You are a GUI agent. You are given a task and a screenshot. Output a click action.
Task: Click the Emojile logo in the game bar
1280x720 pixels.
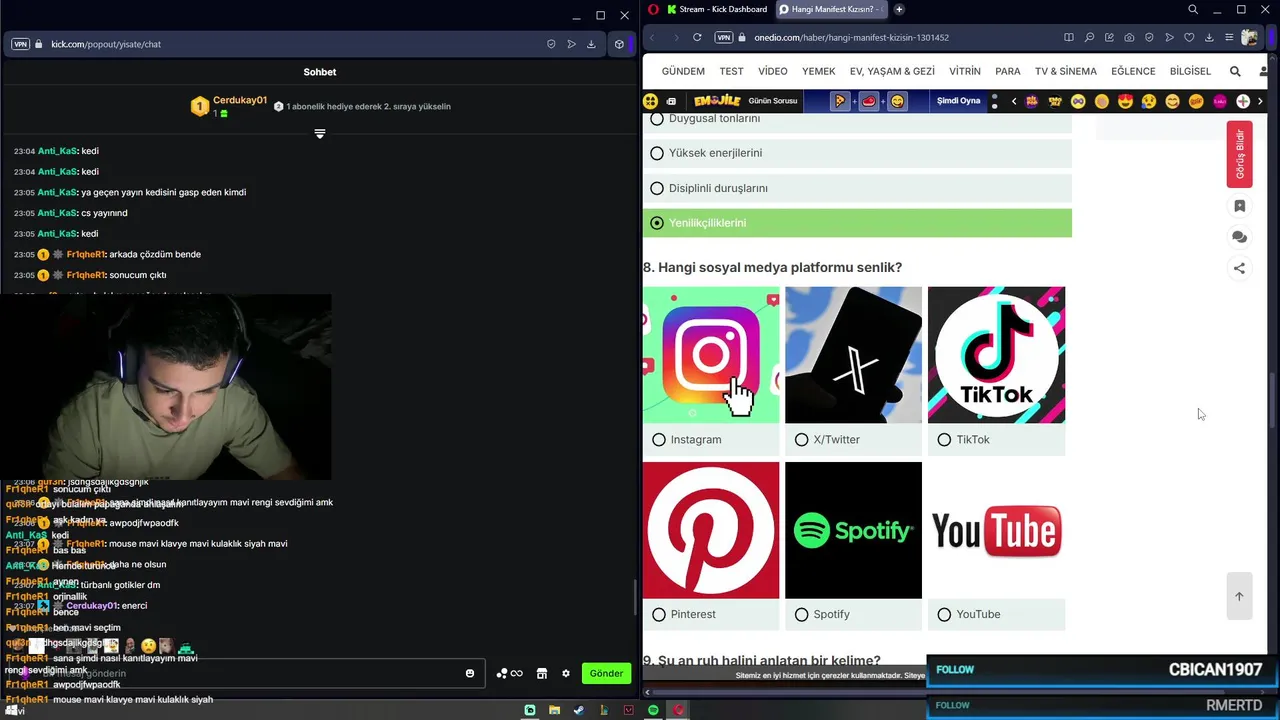[x=717, y=101]
